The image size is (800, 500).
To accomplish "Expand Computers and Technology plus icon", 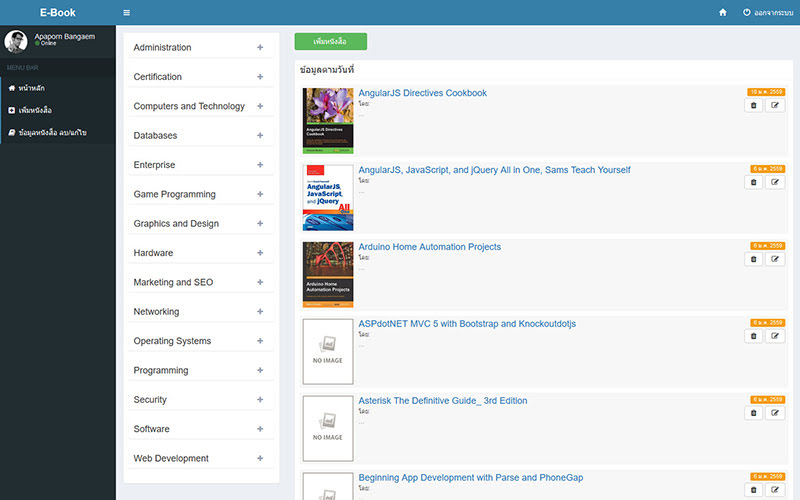I will (x=260, y=106).
